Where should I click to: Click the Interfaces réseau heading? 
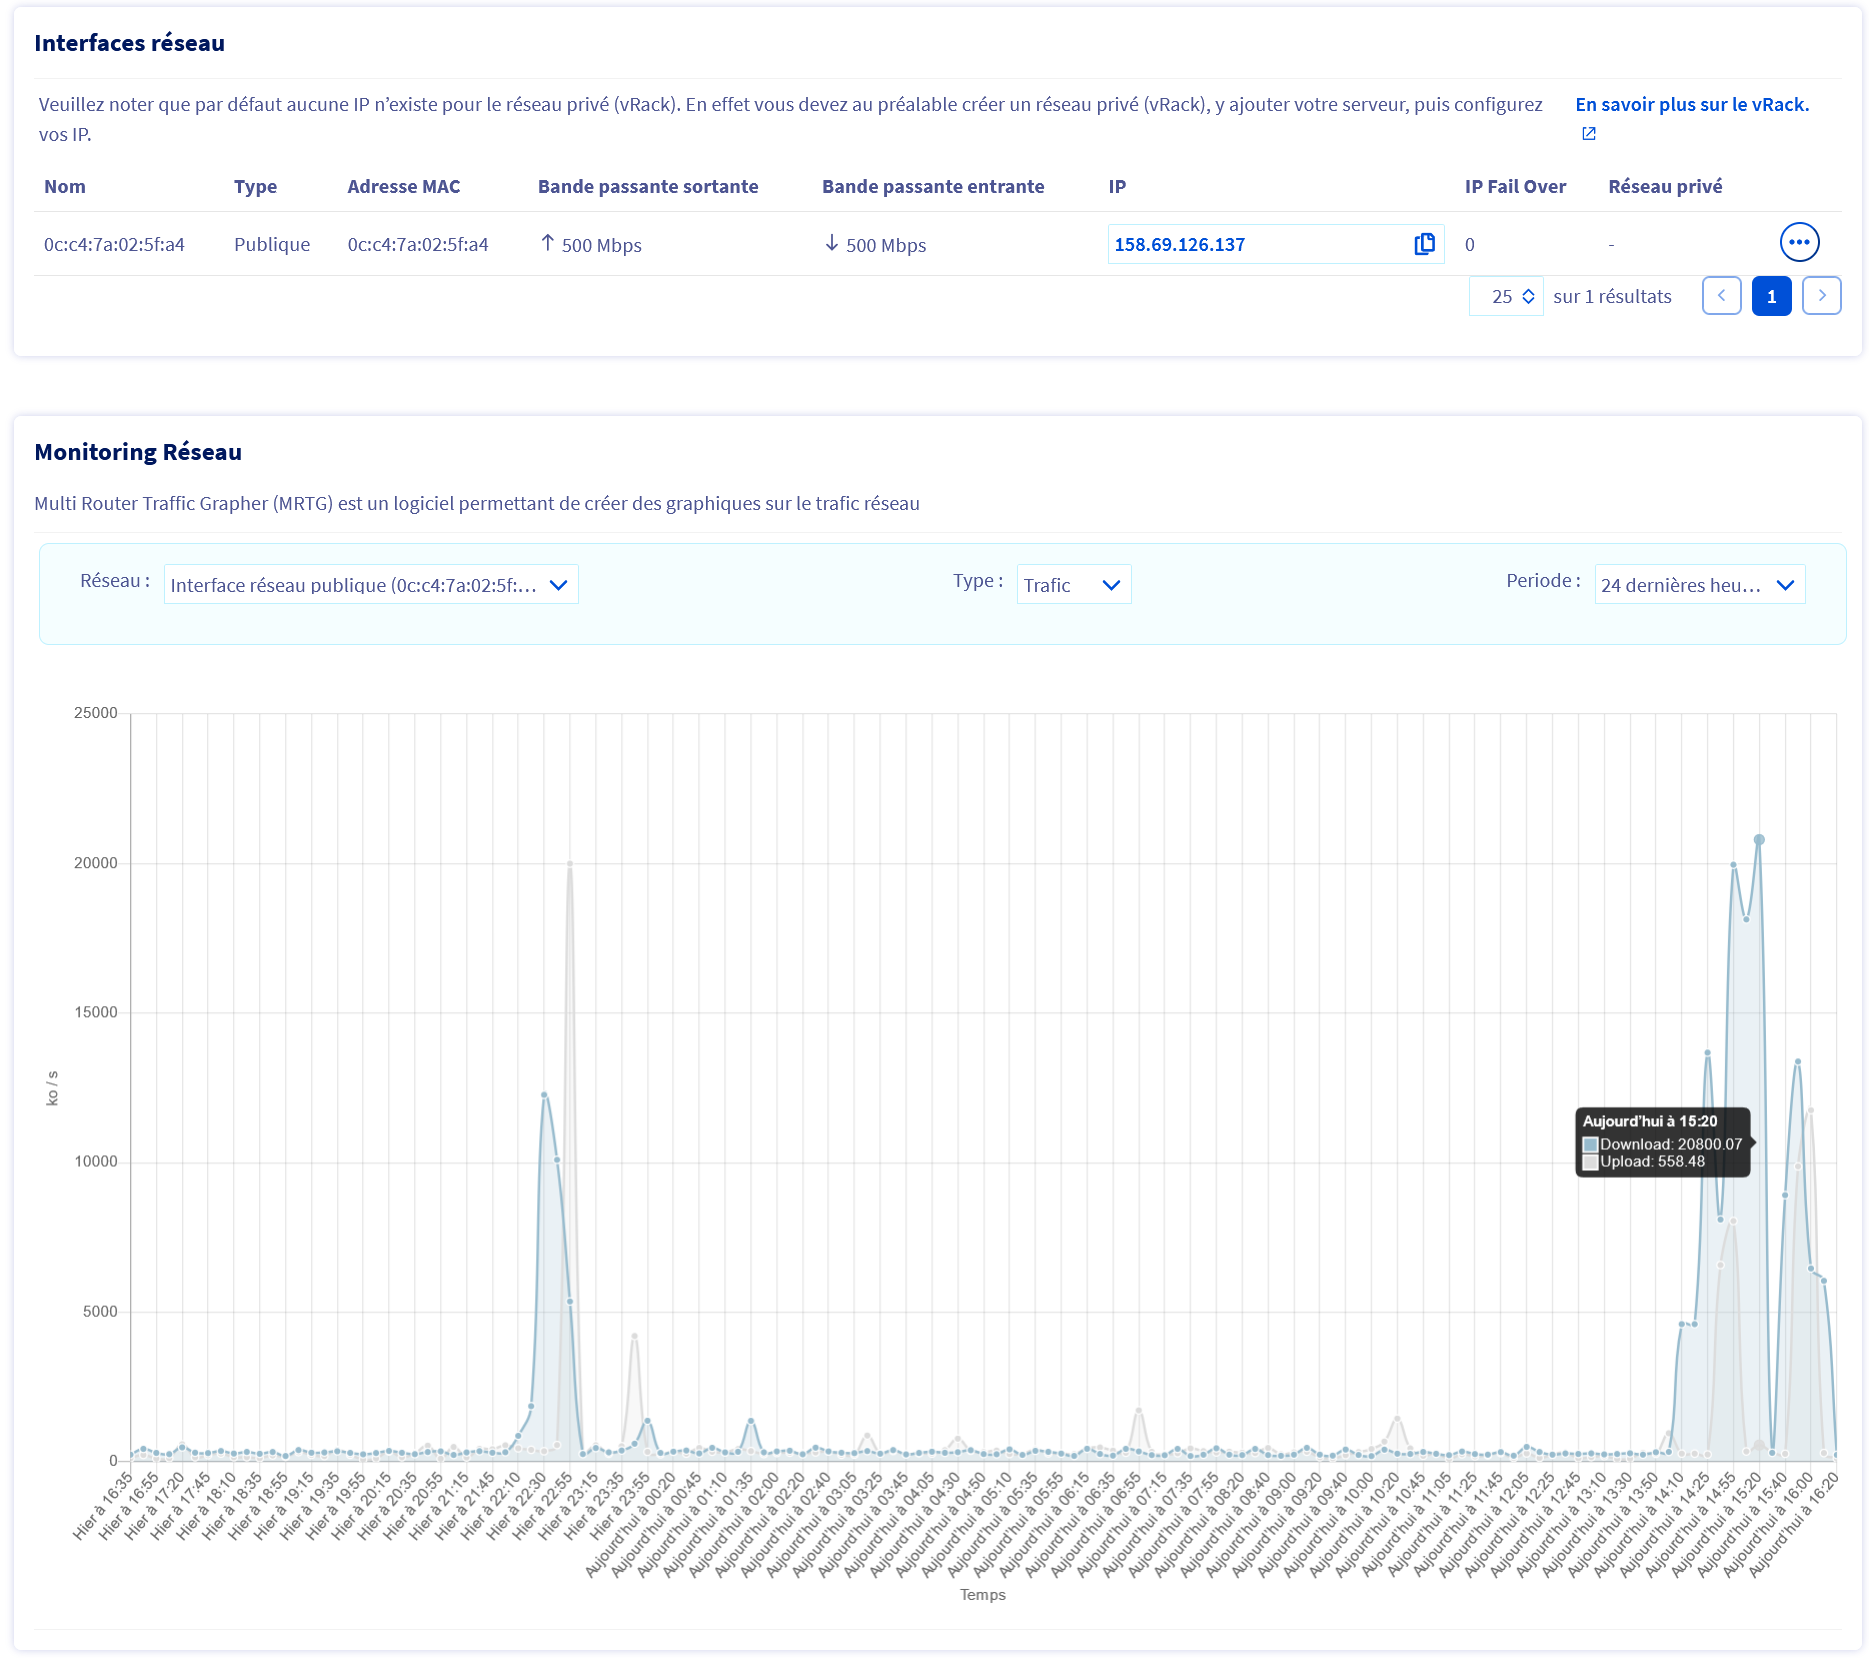[x=129, y=43]
